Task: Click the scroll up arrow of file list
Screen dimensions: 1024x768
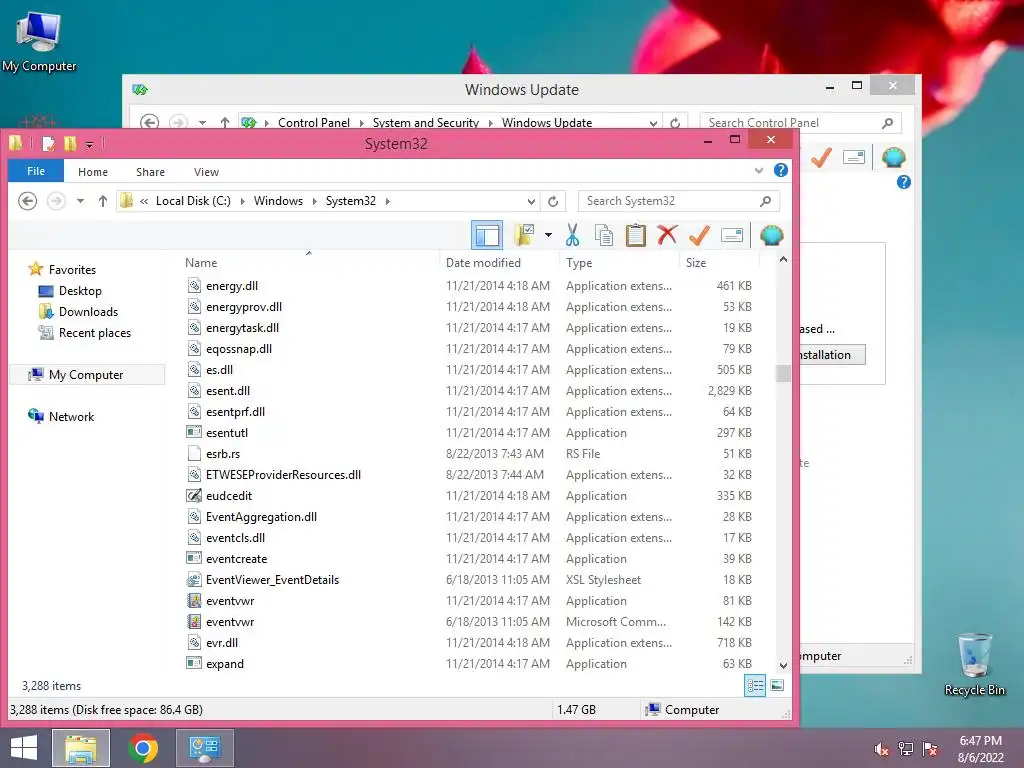Action: tap(783, 260)
